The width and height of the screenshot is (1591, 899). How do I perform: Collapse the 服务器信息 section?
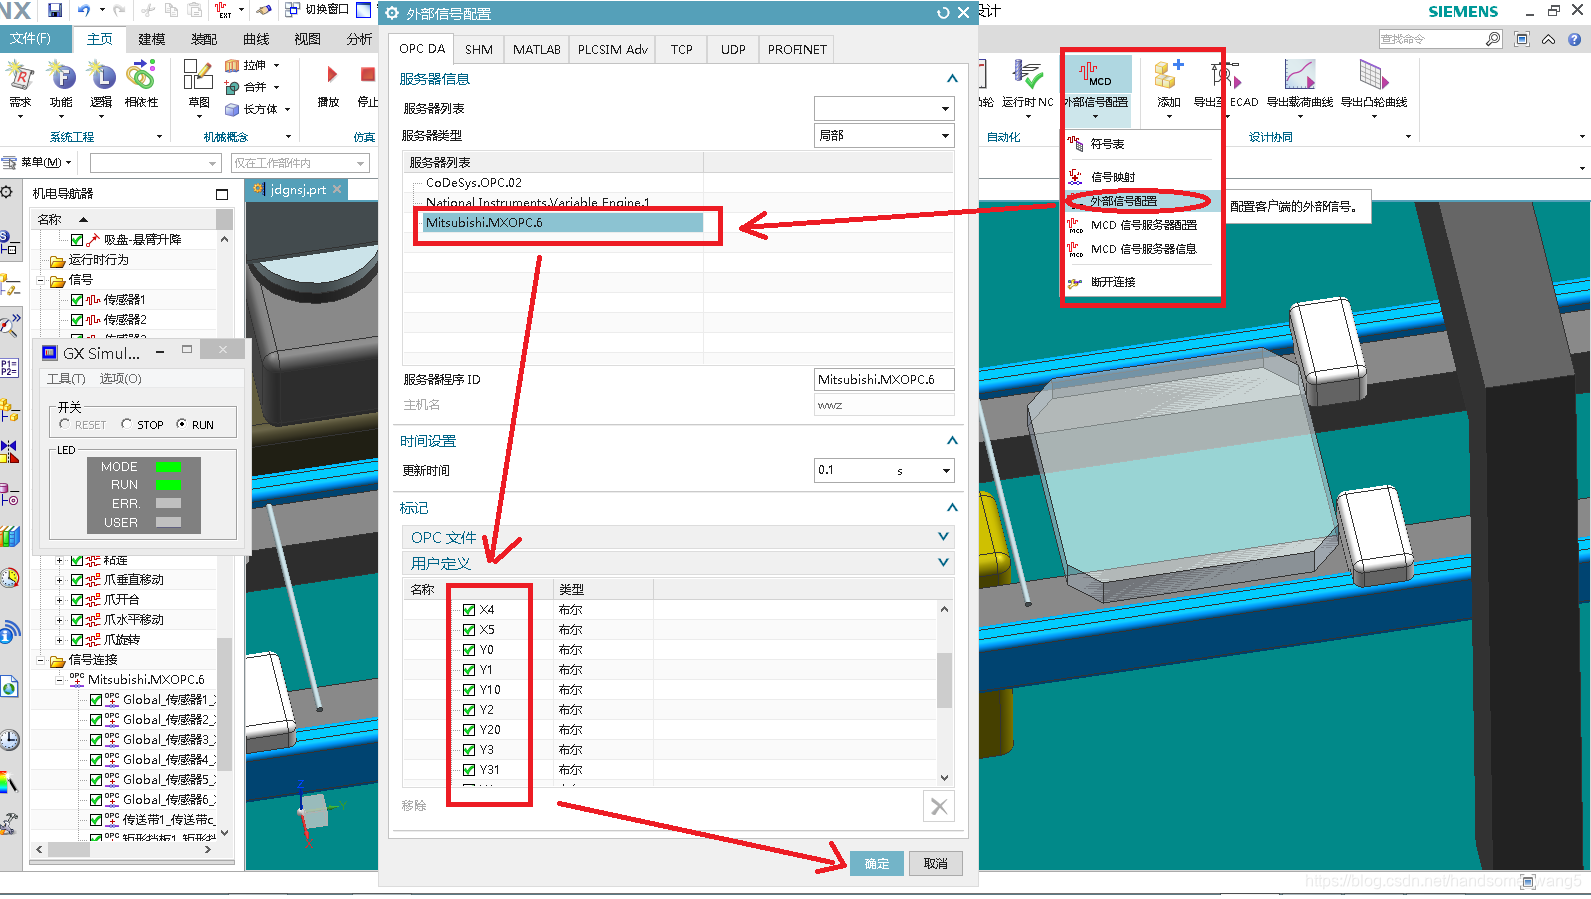tap(952, 78)
